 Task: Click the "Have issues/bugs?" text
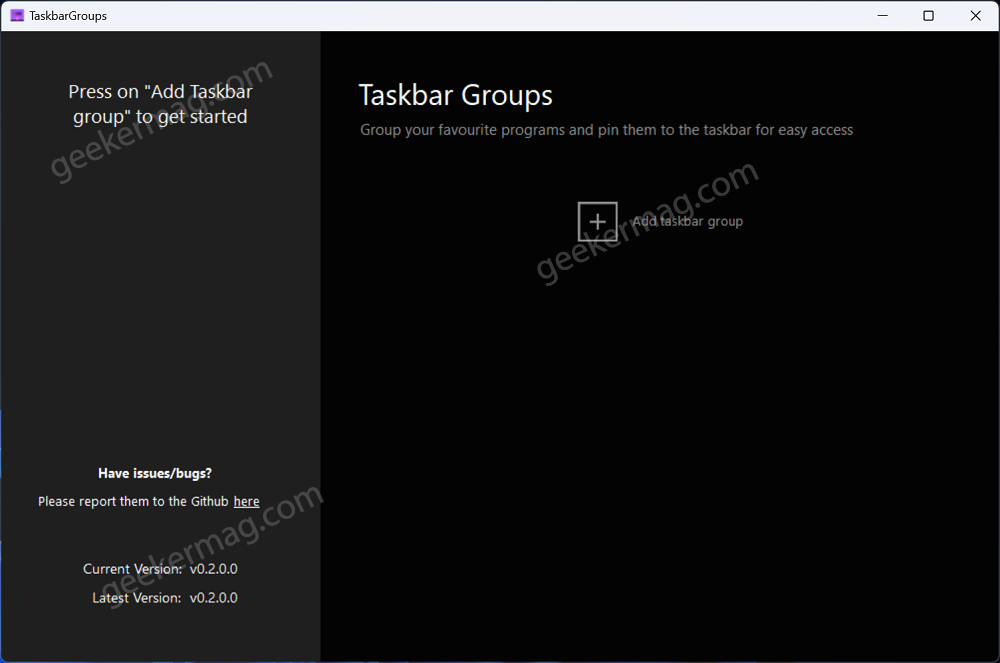tap(155, 473)
